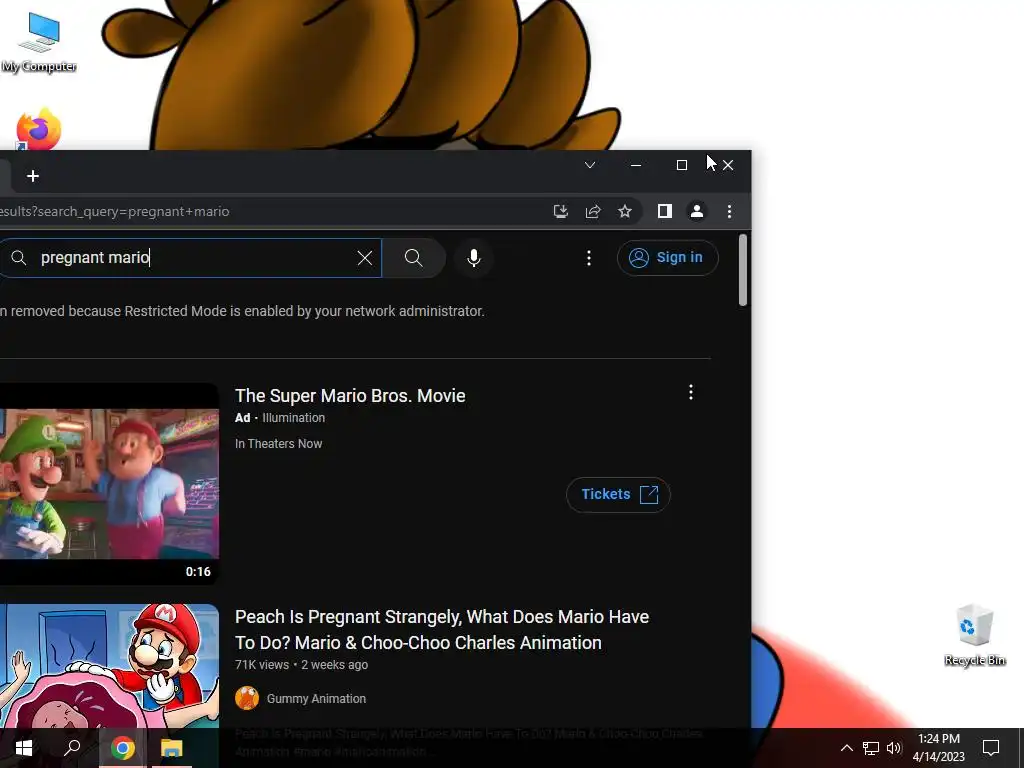Screen dimensions: 1024x768
Task: Open Peach Is Pregnant Strangely video title
Action: click(442, 630)
